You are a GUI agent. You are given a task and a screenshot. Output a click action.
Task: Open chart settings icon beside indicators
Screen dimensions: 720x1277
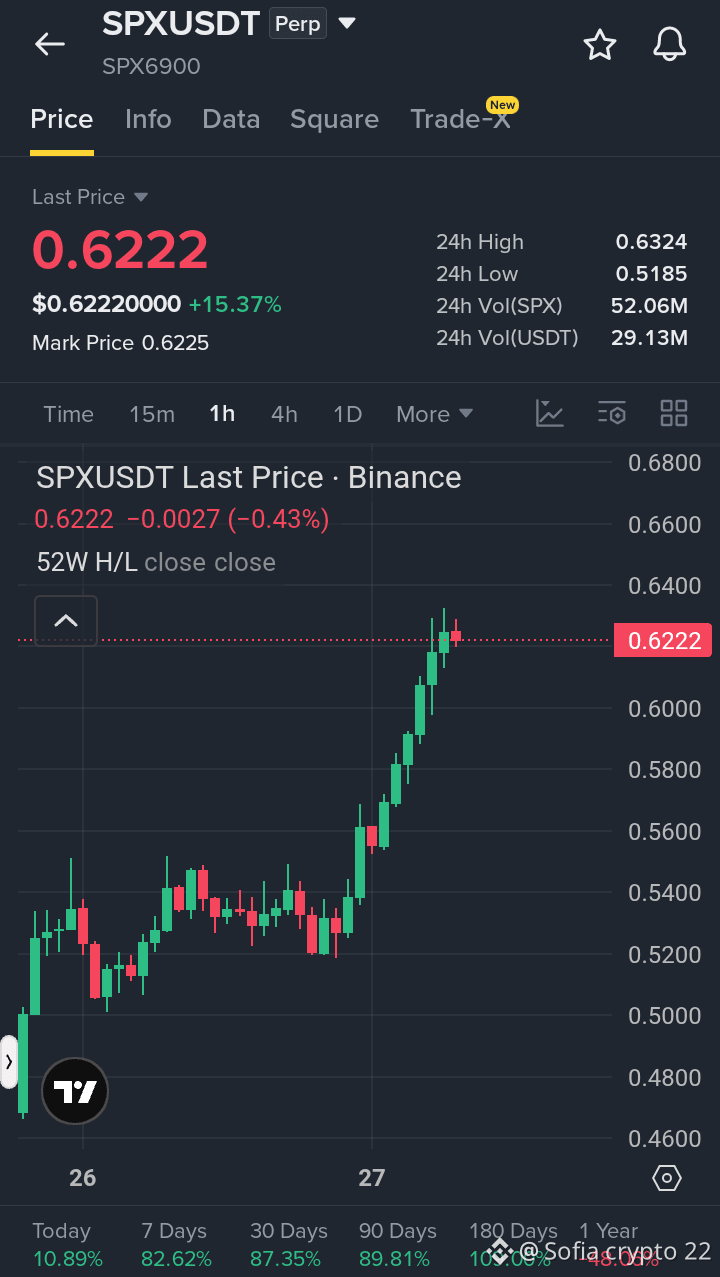611,413
